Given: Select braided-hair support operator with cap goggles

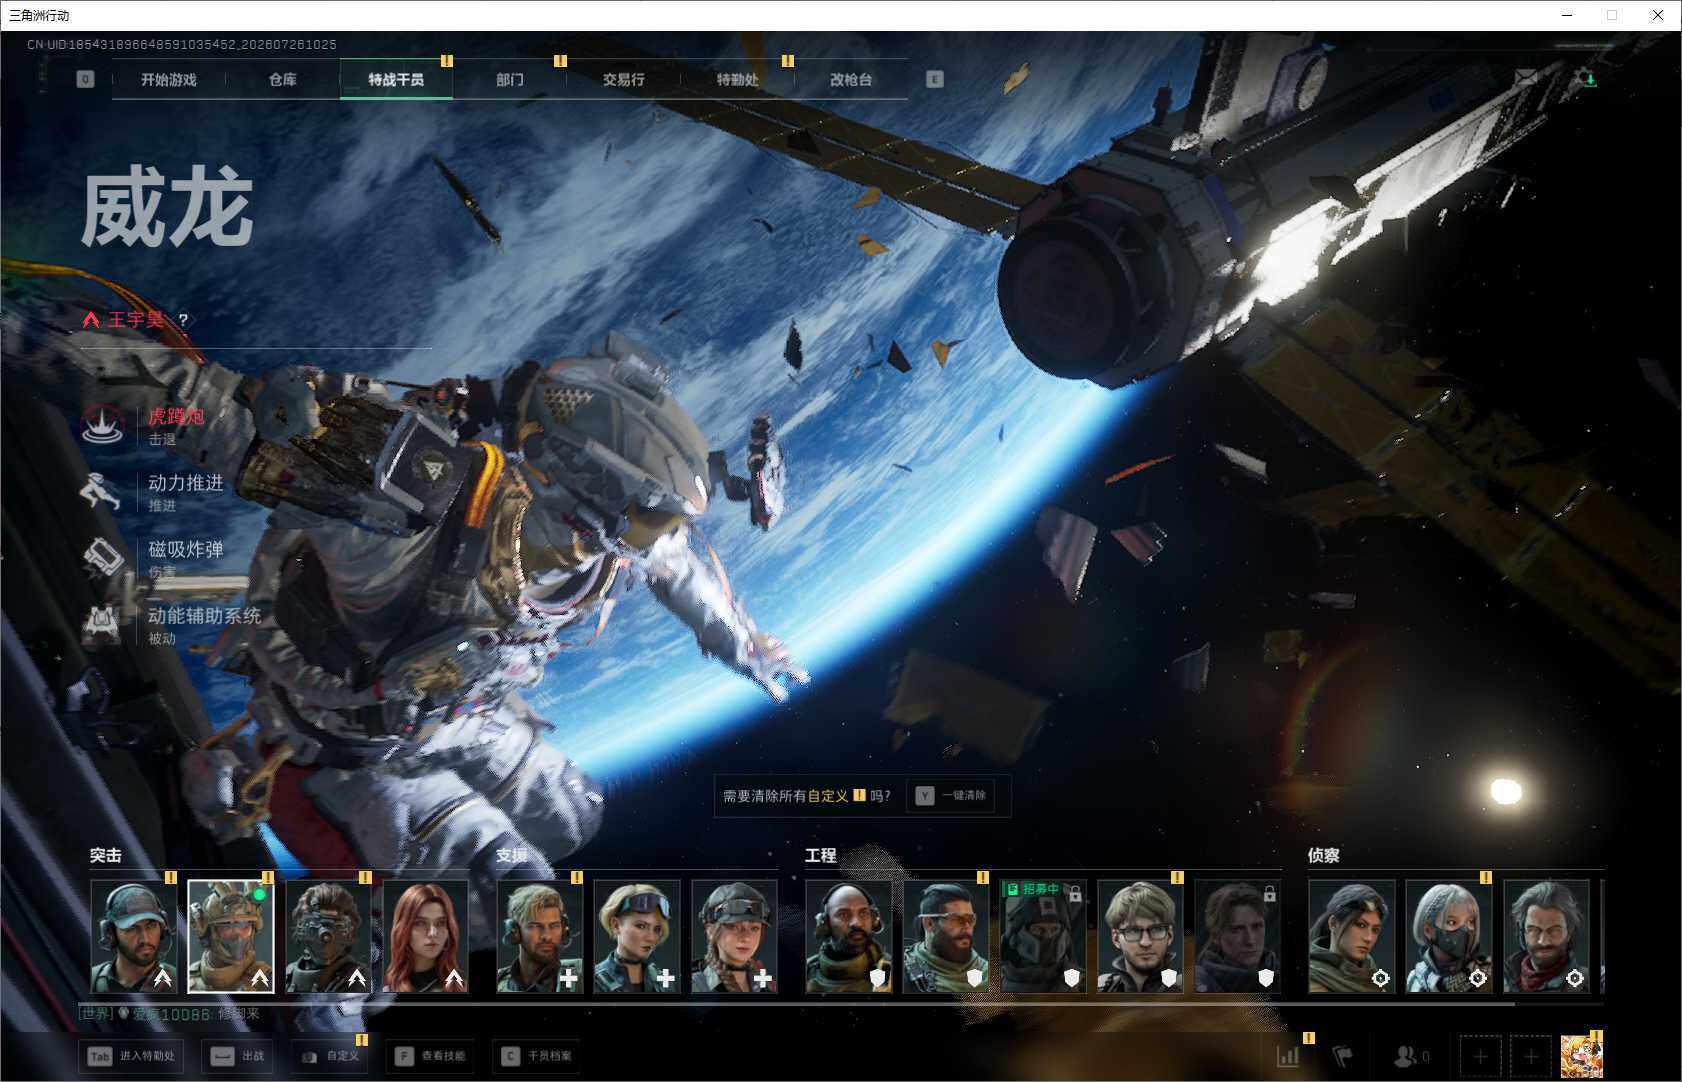Looking at the screenshot, I should pos(734,936).
